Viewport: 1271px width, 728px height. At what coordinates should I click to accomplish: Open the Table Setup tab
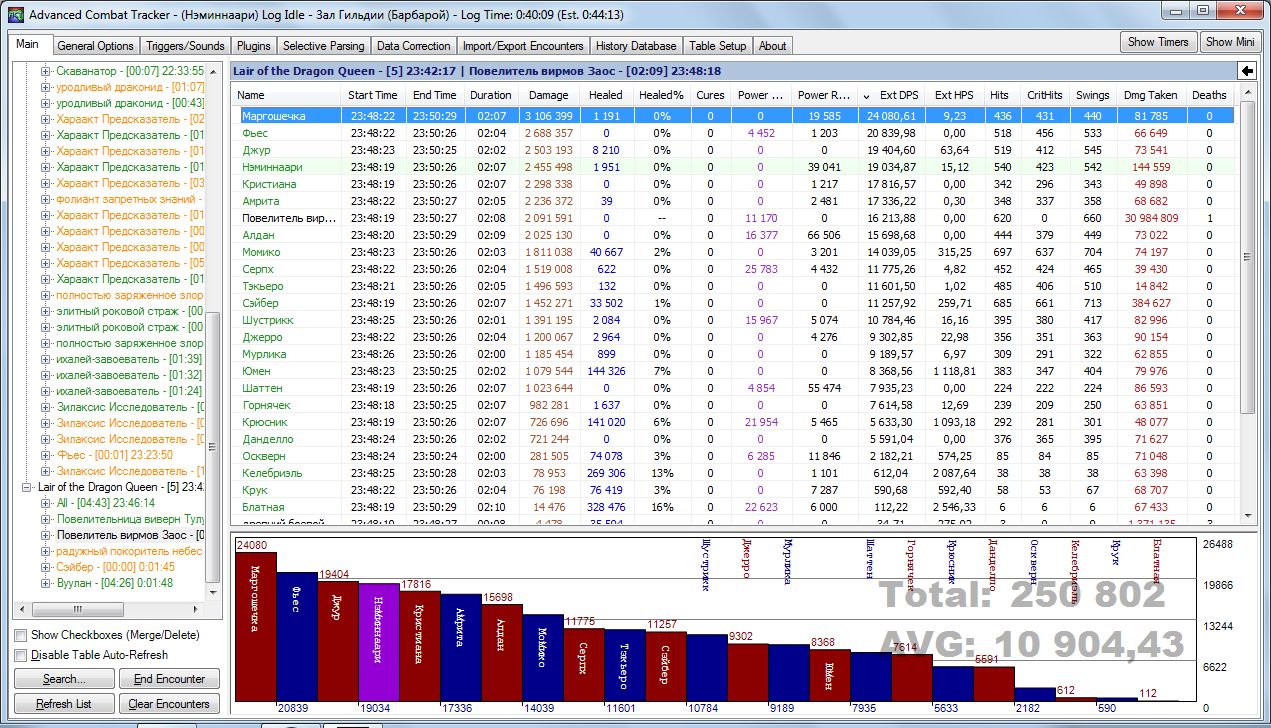[x=718, y=46]
